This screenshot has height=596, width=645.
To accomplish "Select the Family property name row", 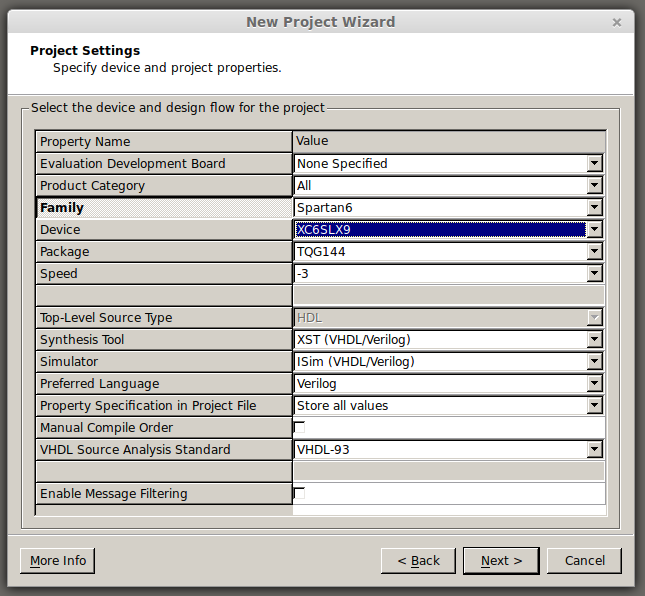I will click(164, 208).
